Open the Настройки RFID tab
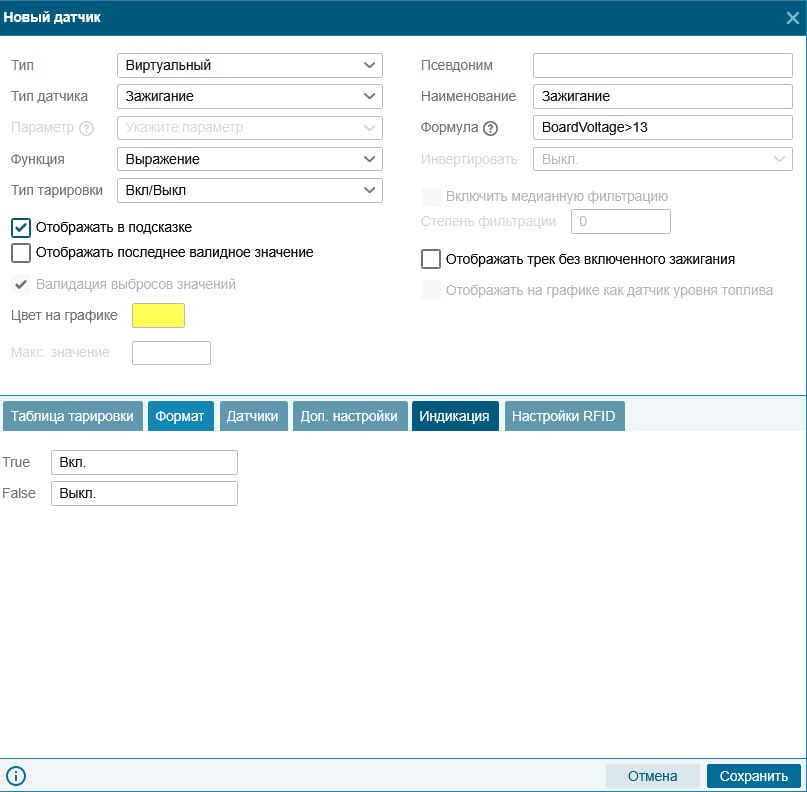 (565, 417)
